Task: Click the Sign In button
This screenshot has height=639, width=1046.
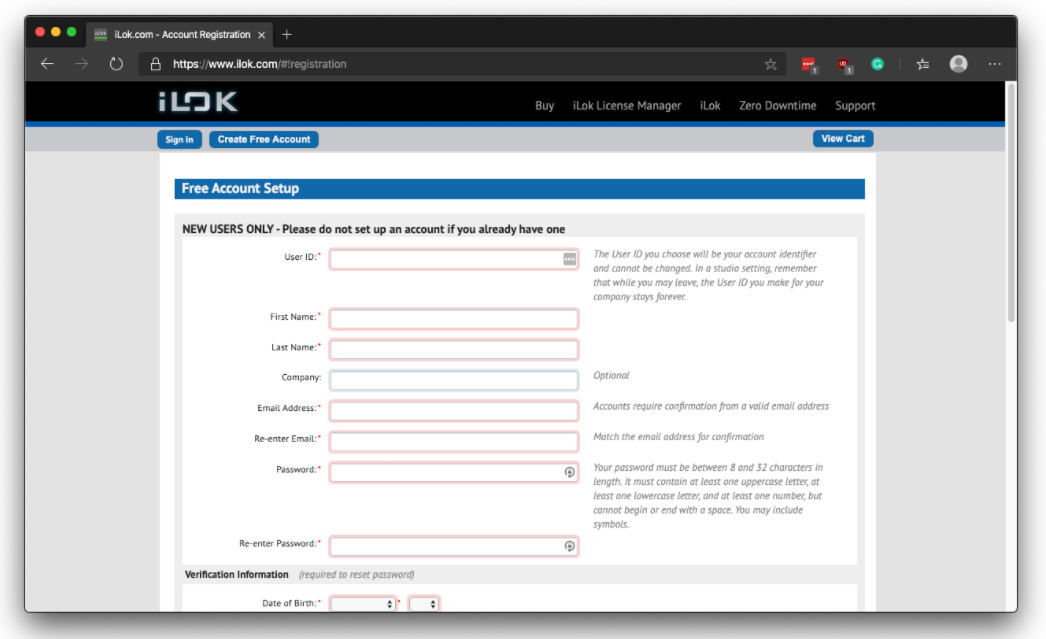Action: (180, 140)
